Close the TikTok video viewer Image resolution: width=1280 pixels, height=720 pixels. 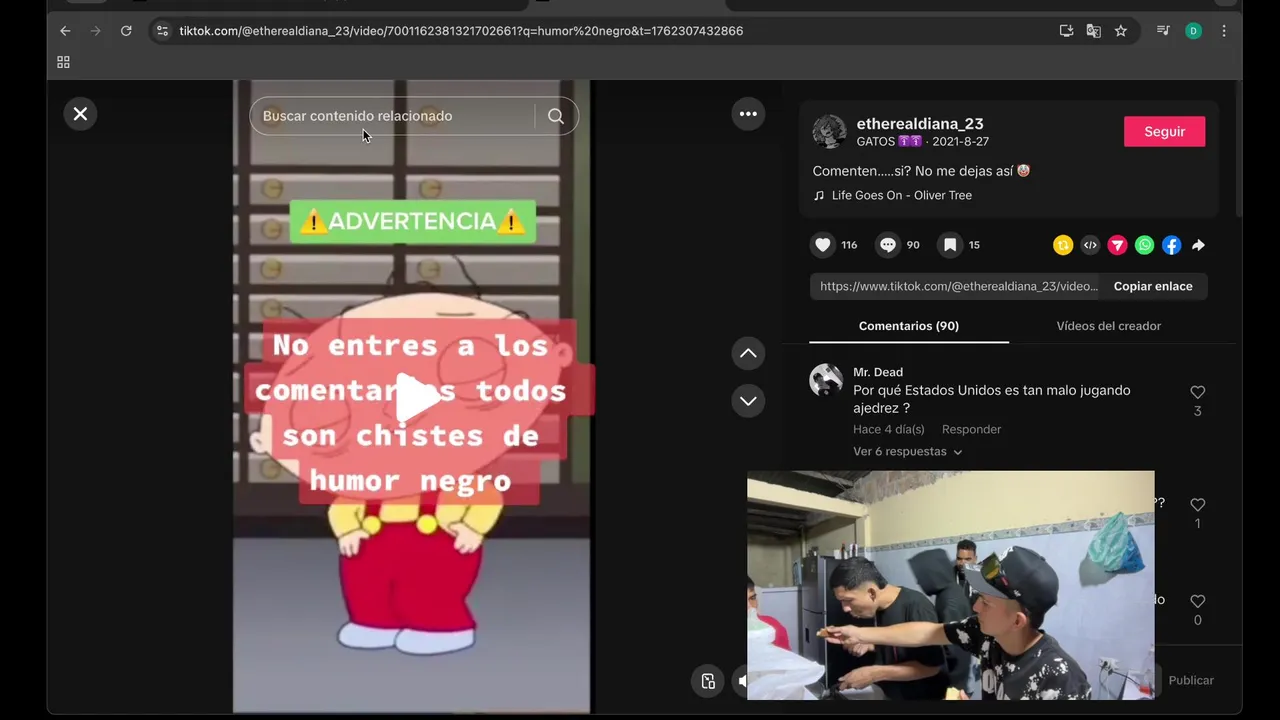click(x=80, y=114)
